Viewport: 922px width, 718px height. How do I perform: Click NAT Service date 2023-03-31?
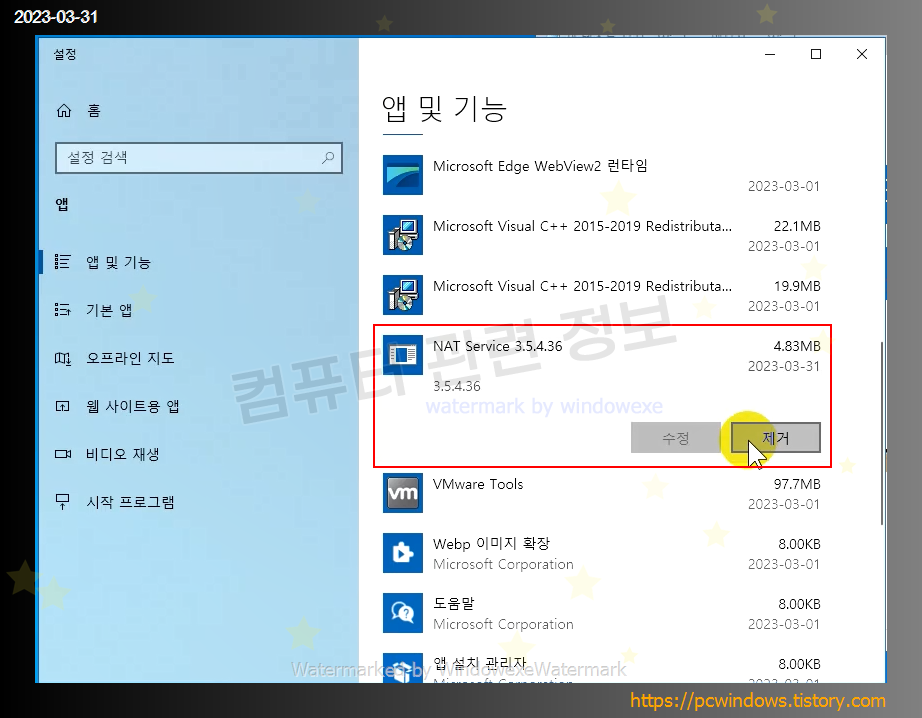point(783,366)
